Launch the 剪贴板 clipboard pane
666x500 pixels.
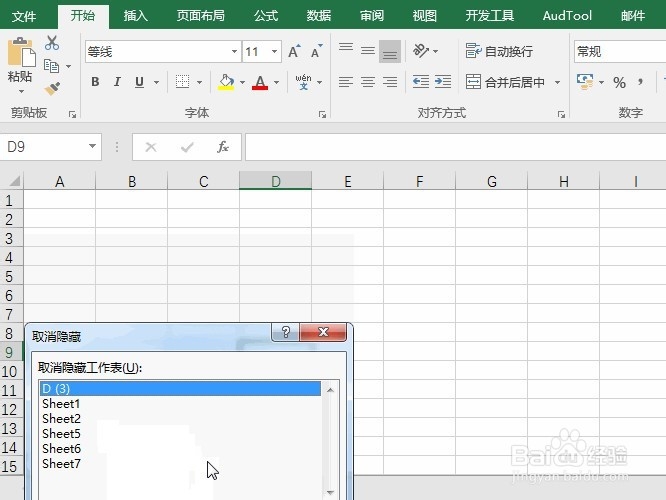[72, 114]
